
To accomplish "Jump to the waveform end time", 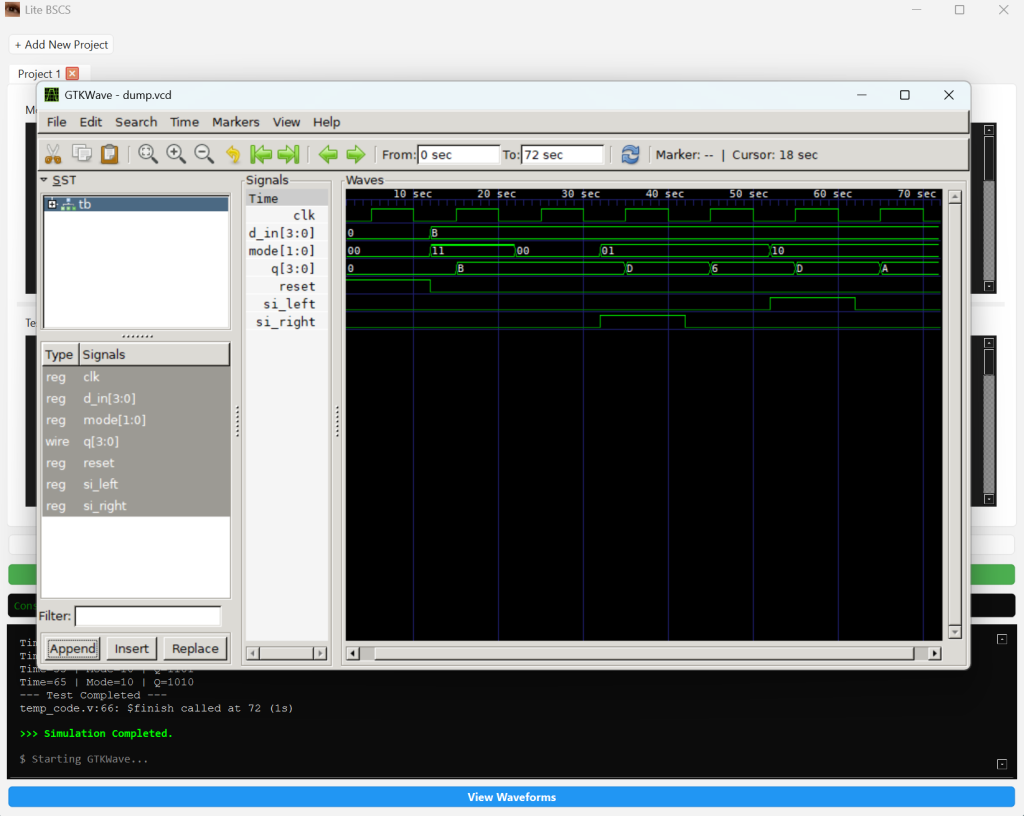I will (289, 154).
